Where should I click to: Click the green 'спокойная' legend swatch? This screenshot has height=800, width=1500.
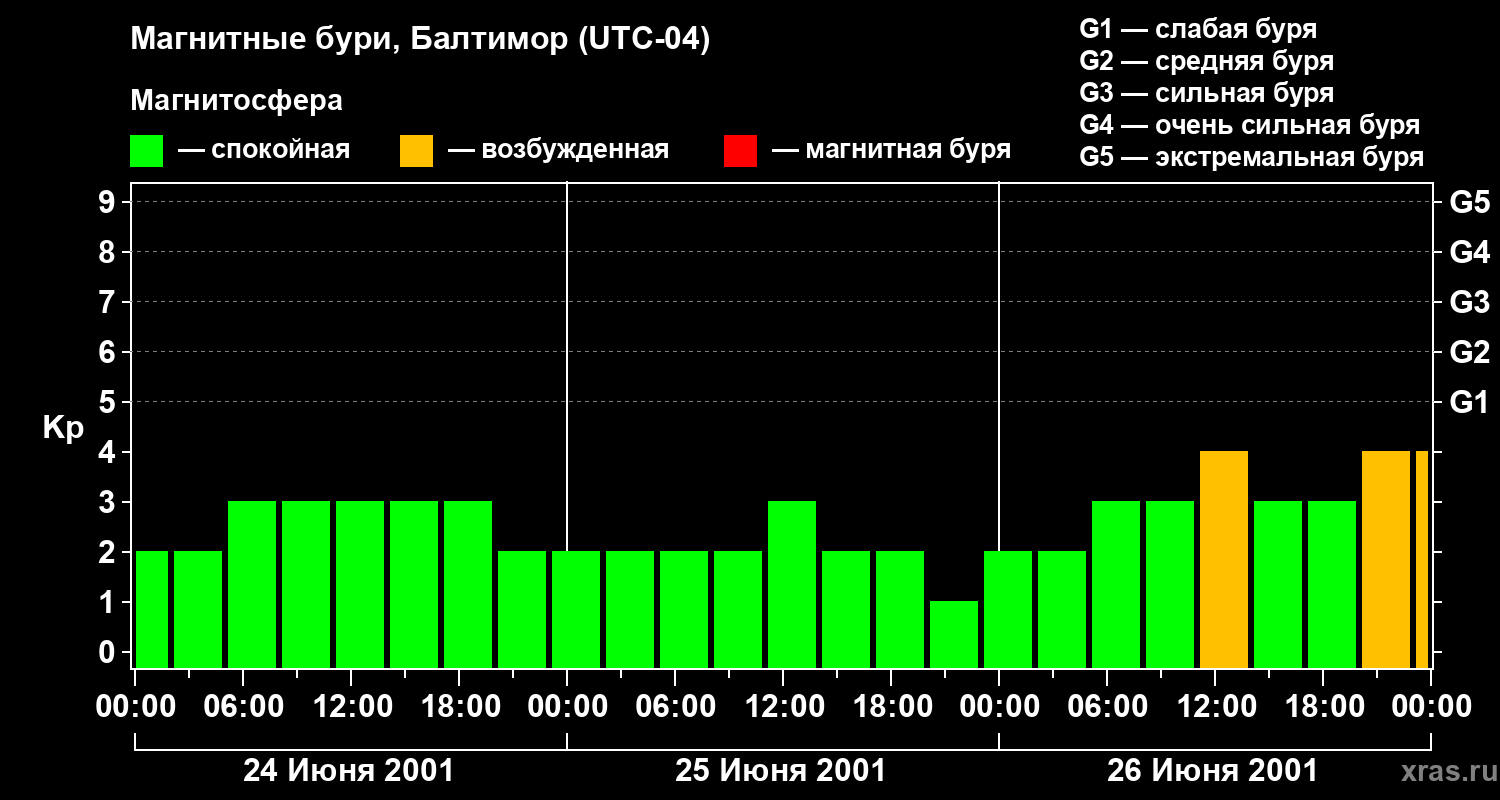point(147,151)
